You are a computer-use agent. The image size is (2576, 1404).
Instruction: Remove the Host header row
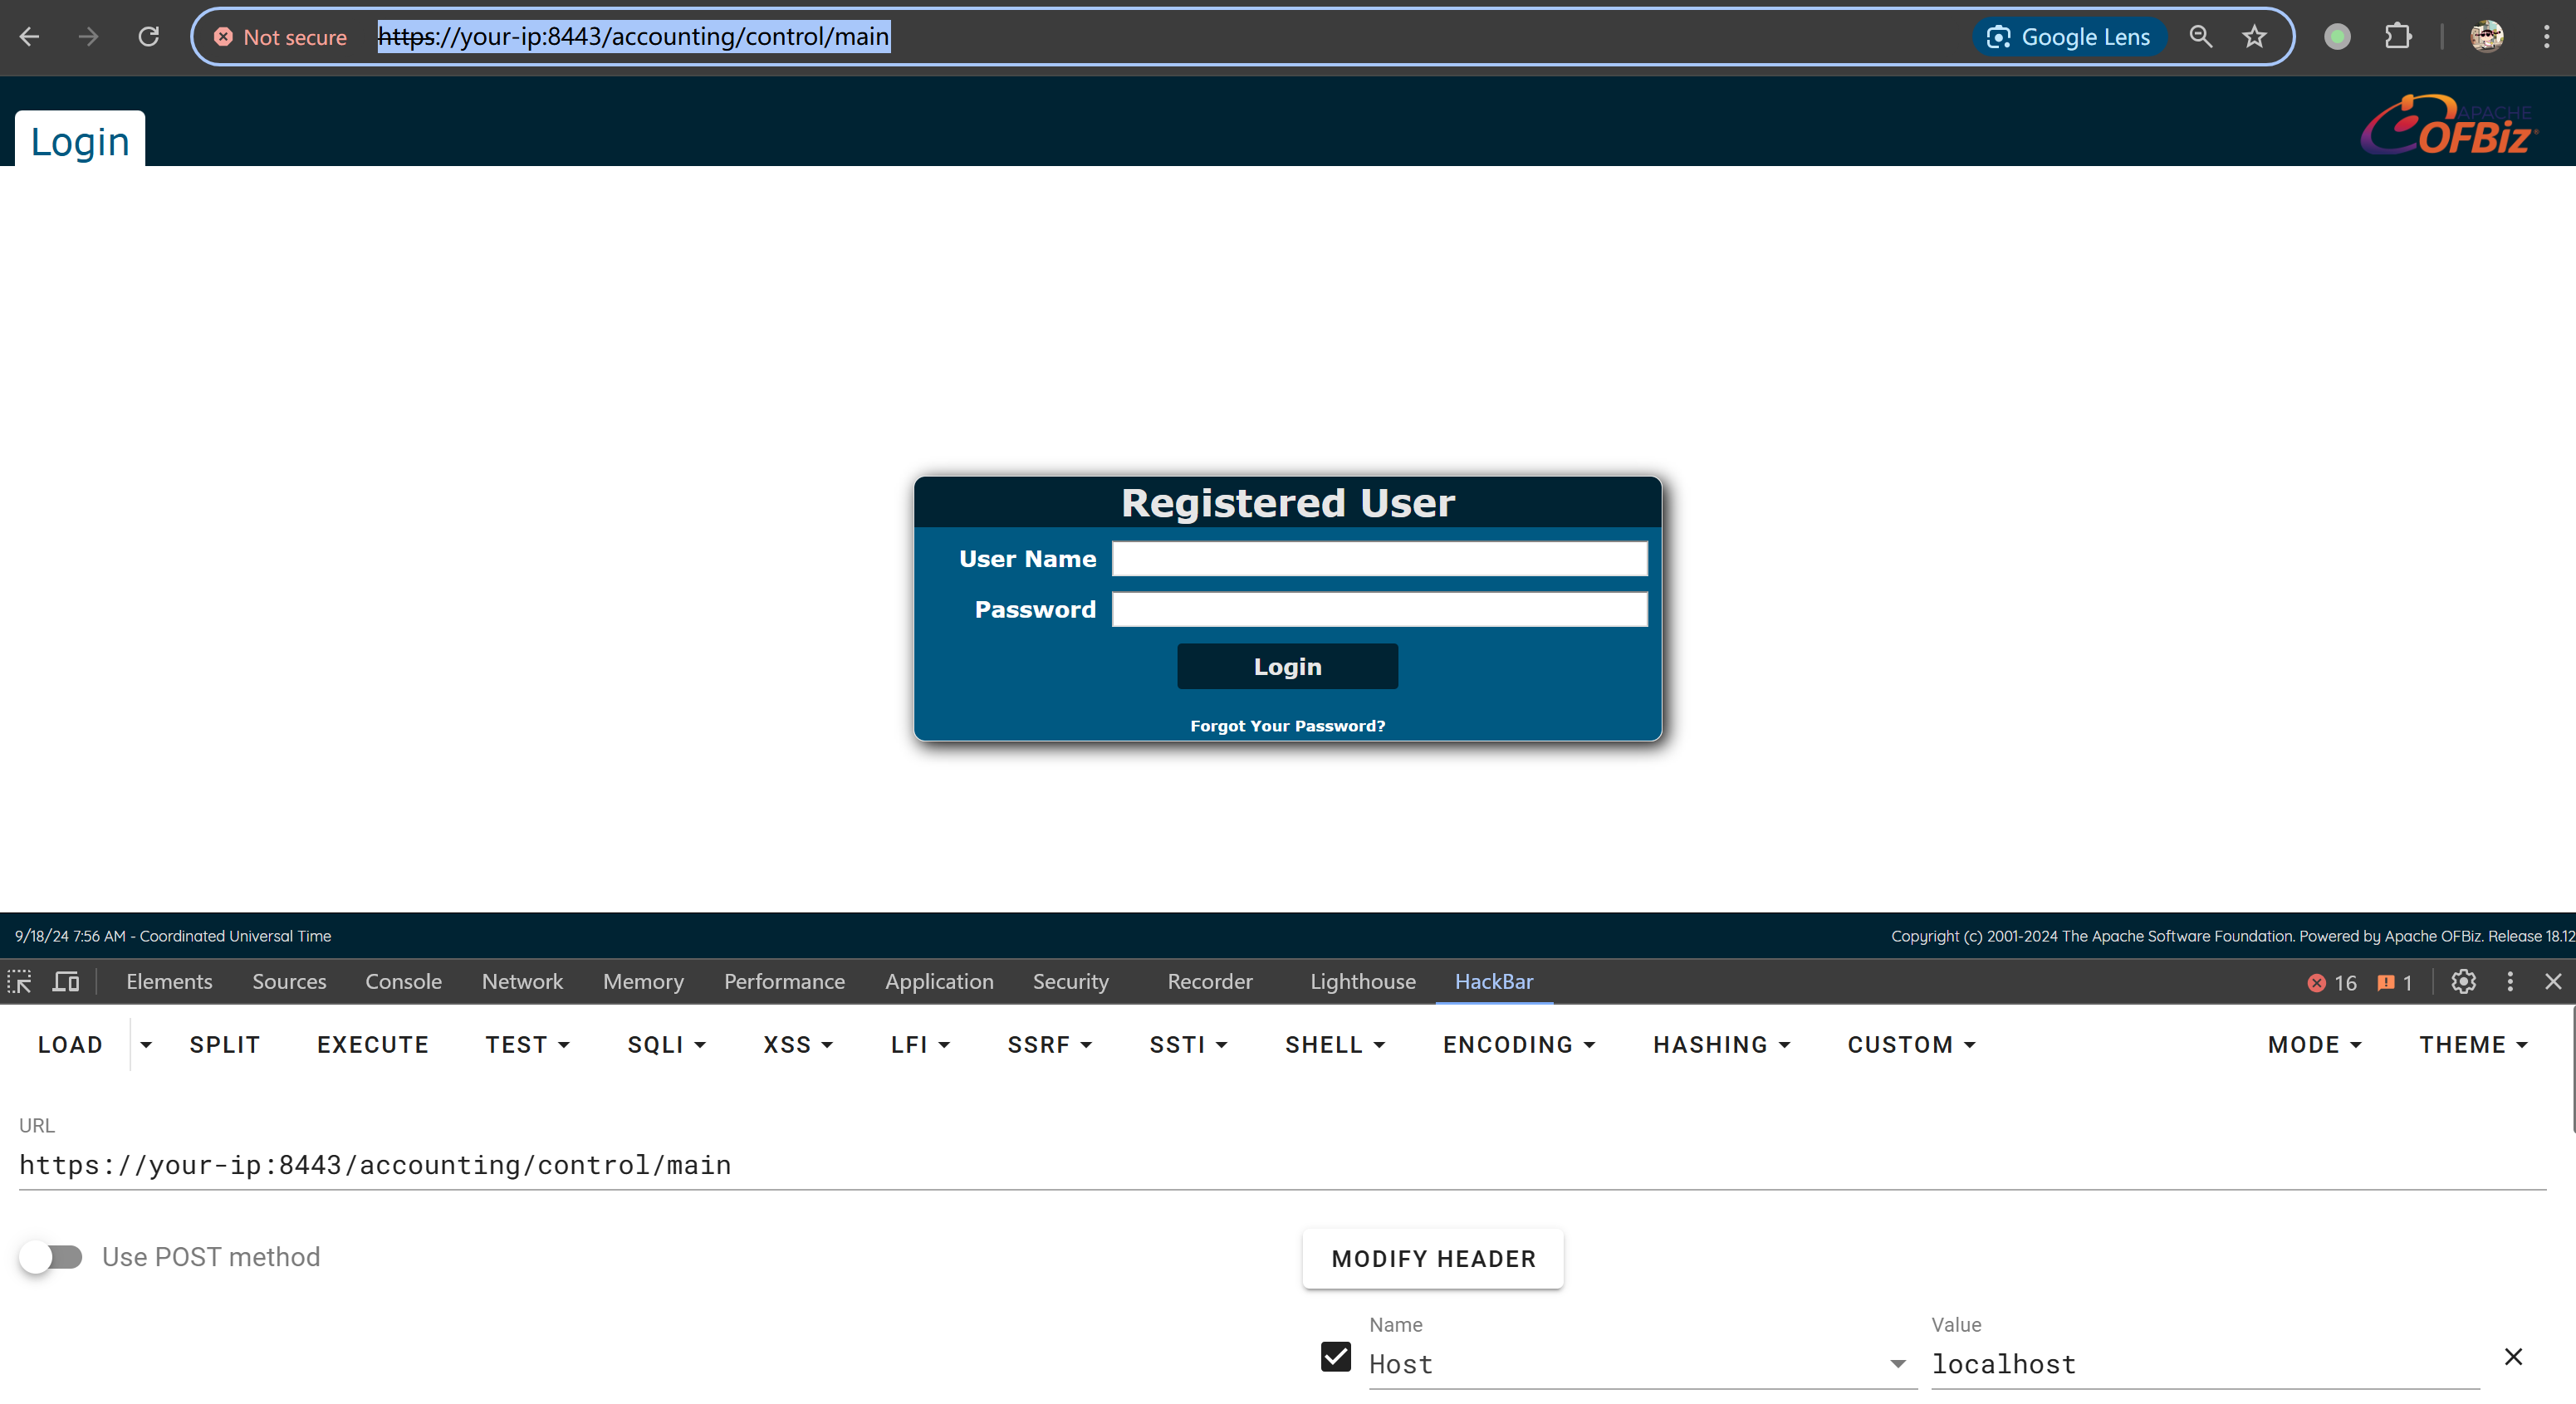pos(2512,1356)
